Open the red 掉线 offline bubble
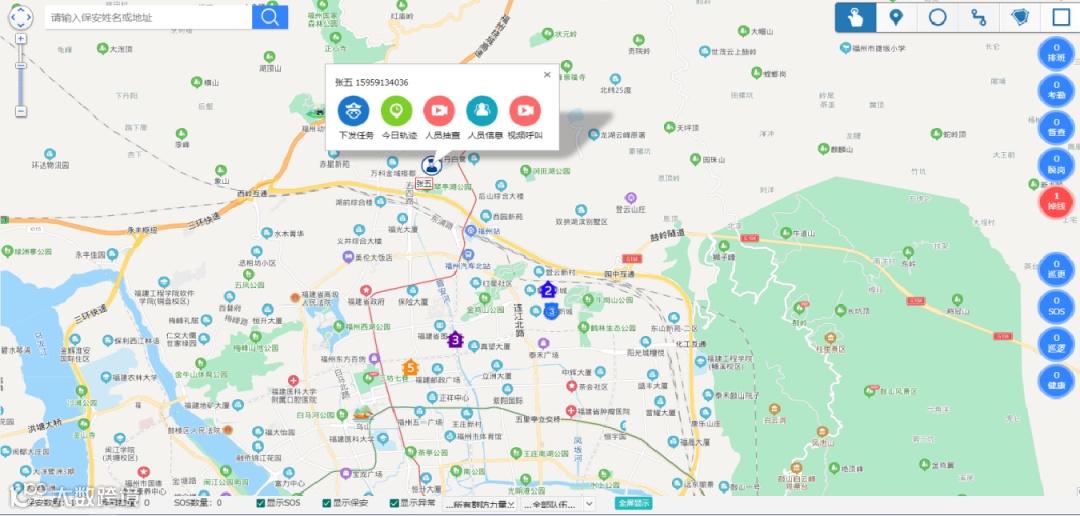 (1056, 202)
